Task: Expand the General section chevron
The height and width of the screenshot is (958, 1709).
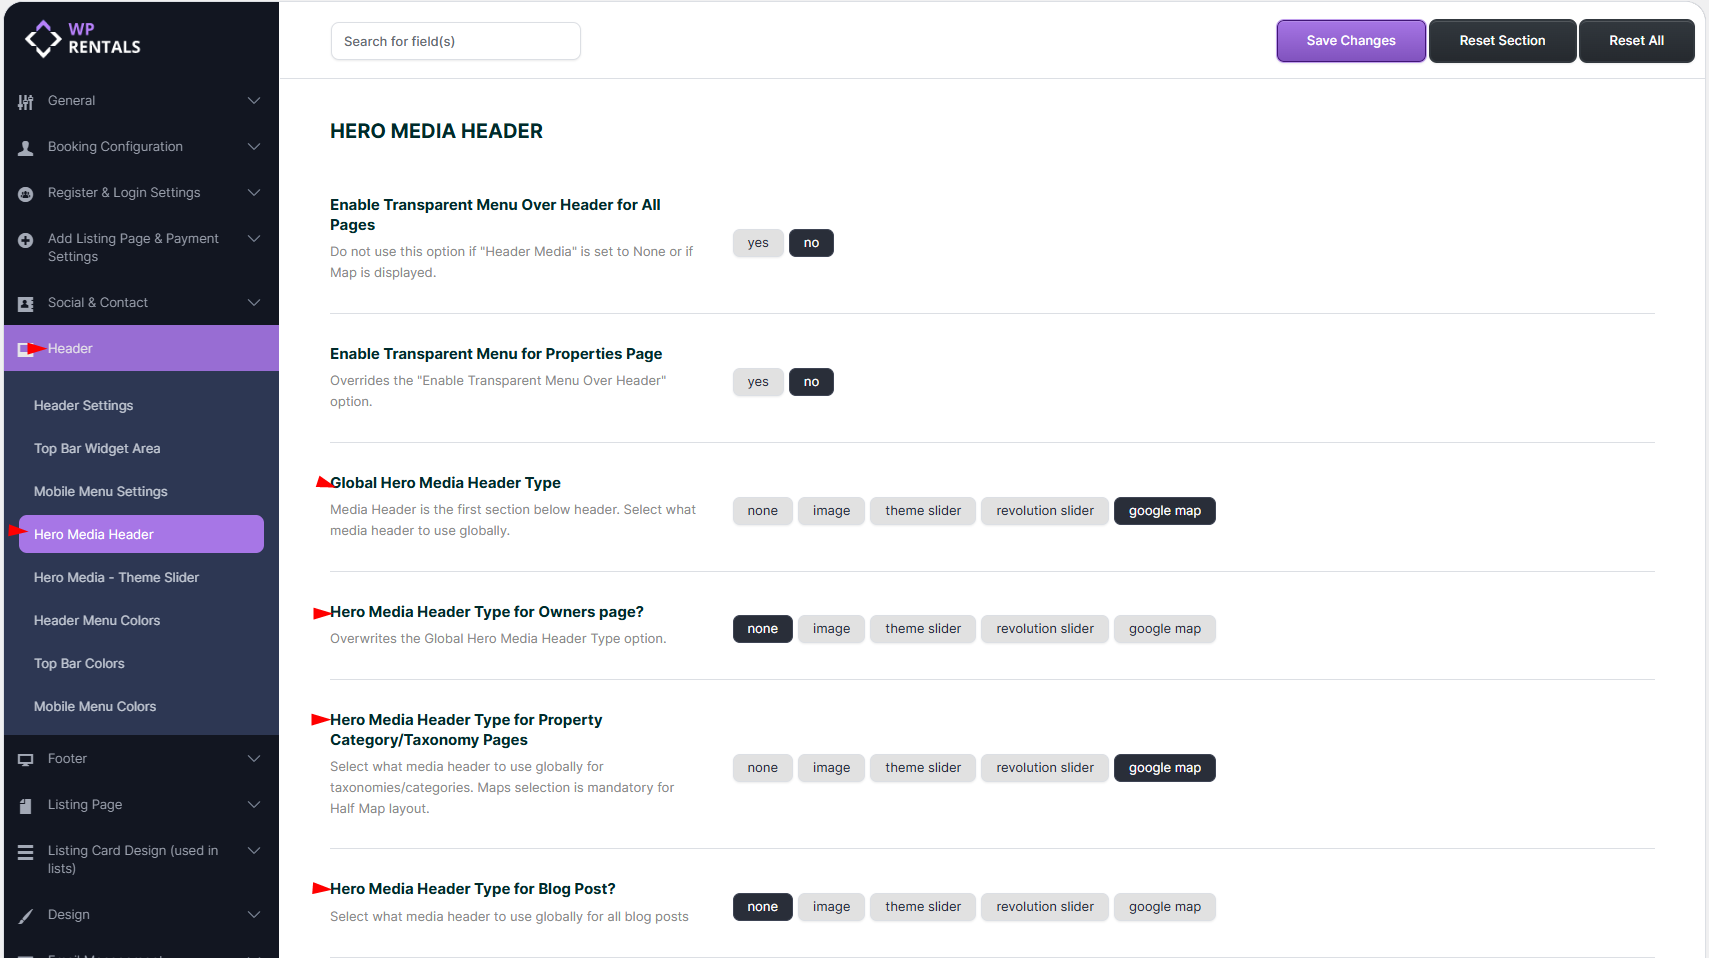Action: (x=254, y=101)
